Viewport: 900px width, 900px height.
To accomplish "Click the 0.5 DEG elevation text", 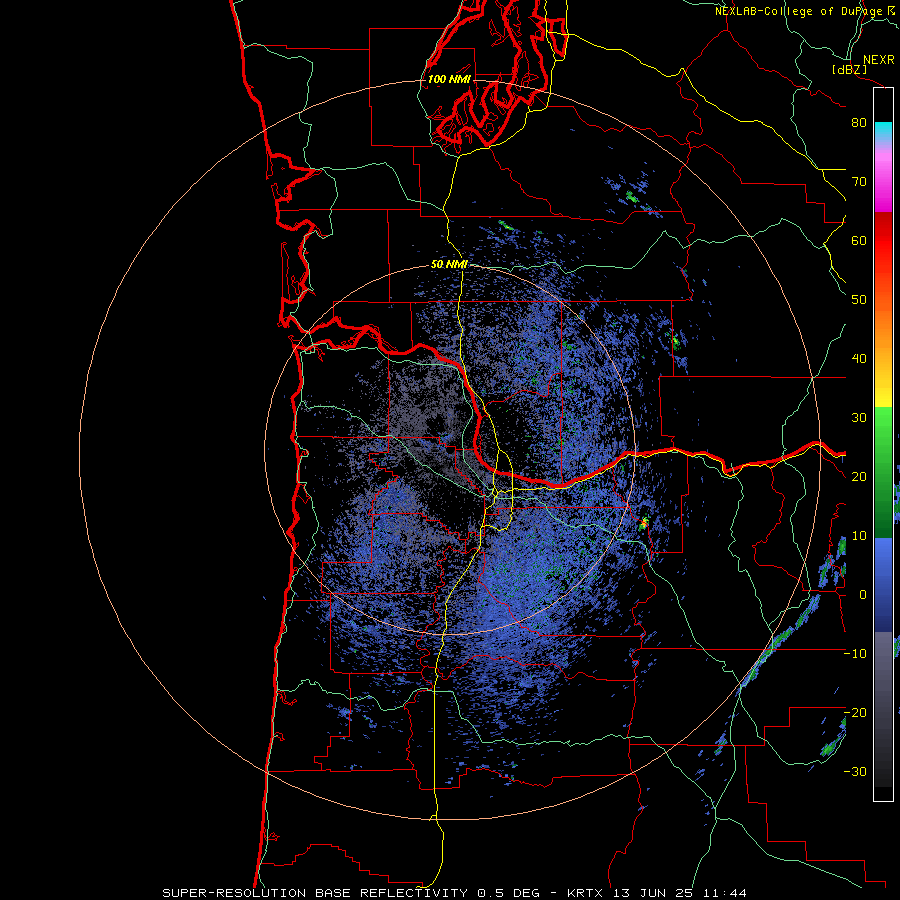I will (x=509, y=893).
